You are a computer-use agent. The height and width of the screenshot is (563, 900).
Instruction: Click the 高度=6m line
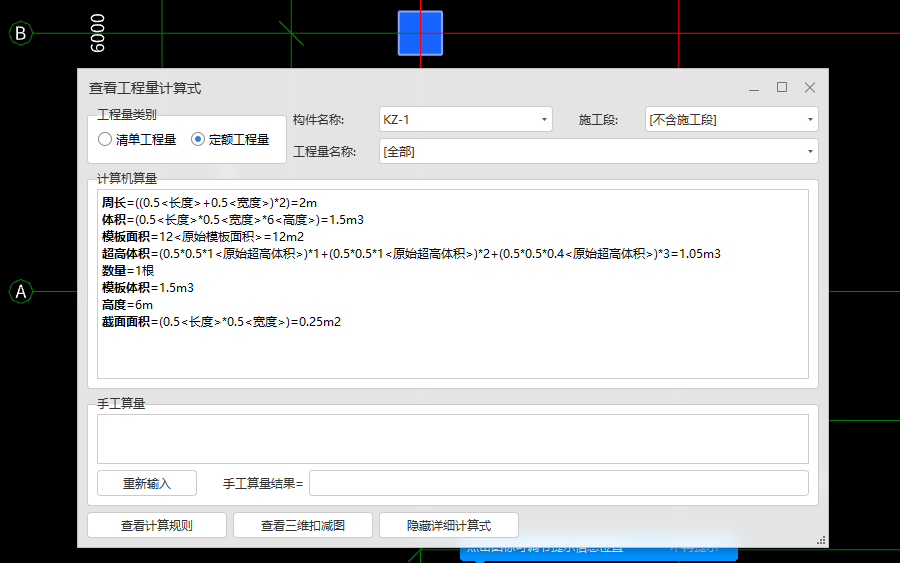tap(127, 305)
